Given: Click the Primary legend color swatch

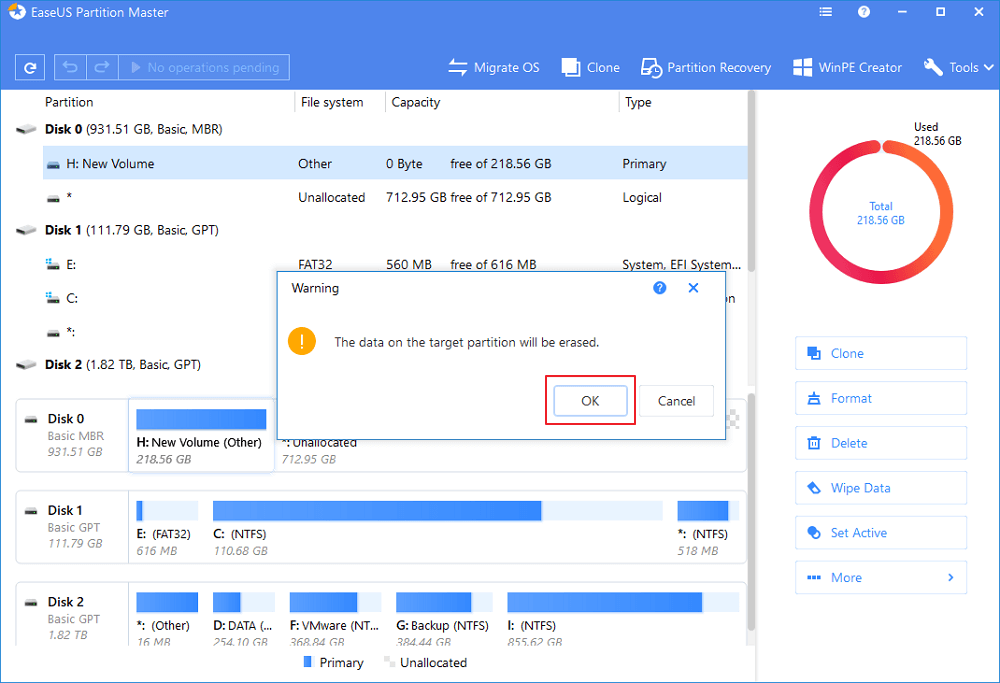Looking at the screenshot, I should coord(308,662).
